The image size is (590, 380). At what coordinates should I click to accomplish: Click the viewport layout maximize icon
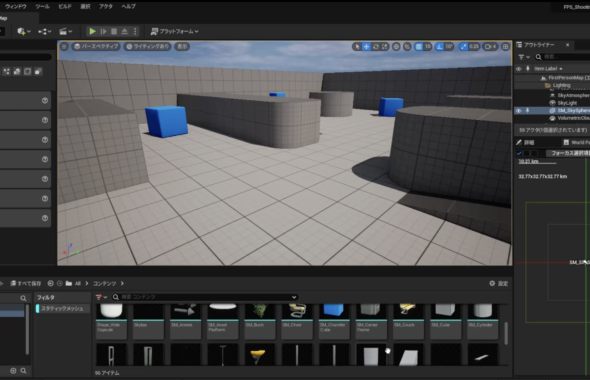505,47
